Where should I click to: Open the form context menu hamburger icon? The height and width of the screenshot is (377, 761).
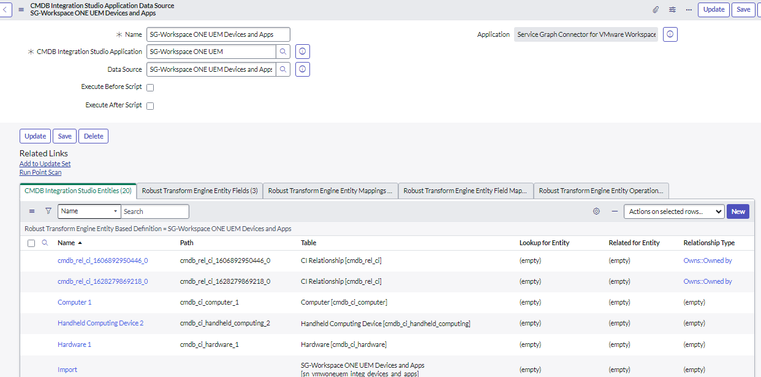(x=21, y=9)
